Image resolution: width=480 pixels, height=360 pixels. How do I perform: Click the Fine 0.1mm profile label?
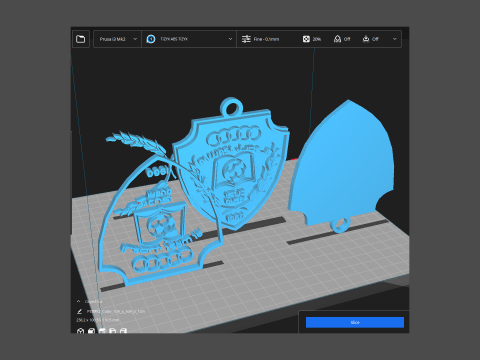coord(266,39)
